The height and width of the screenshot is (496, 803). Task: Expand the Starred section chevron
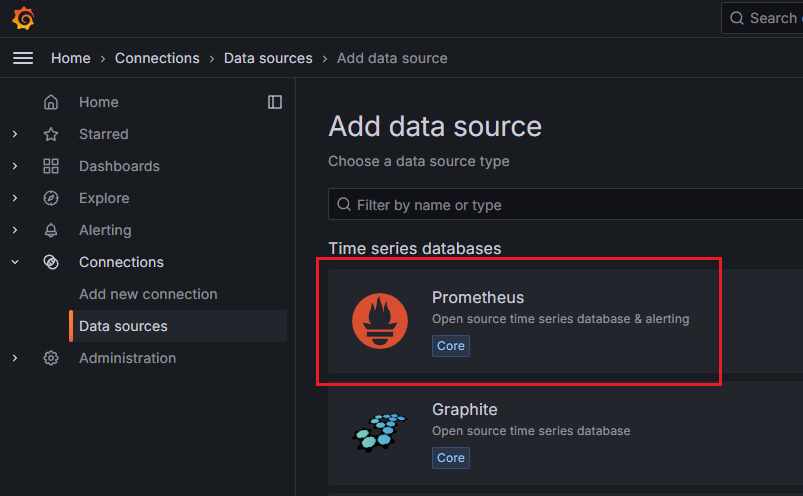click(x=15, y=134)
